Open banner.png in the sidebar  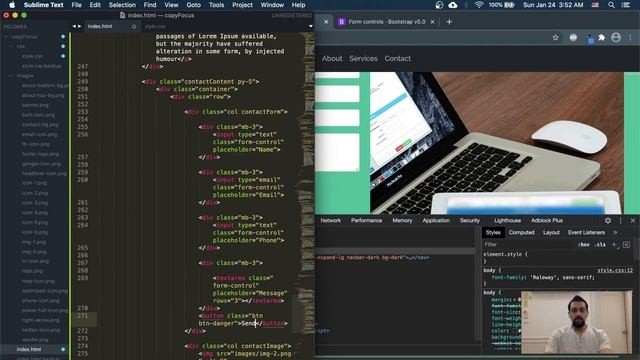click(35, 105)
